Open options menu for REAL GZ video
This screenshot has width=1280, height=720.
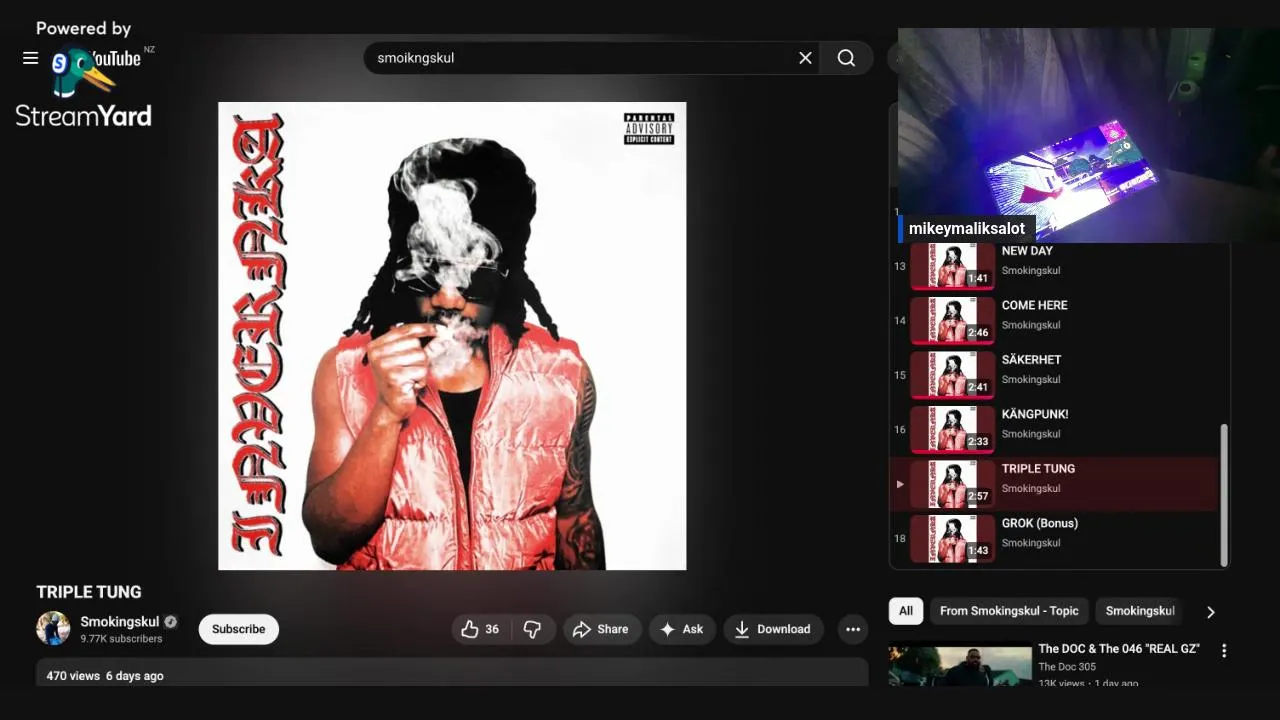[1224, 650]
